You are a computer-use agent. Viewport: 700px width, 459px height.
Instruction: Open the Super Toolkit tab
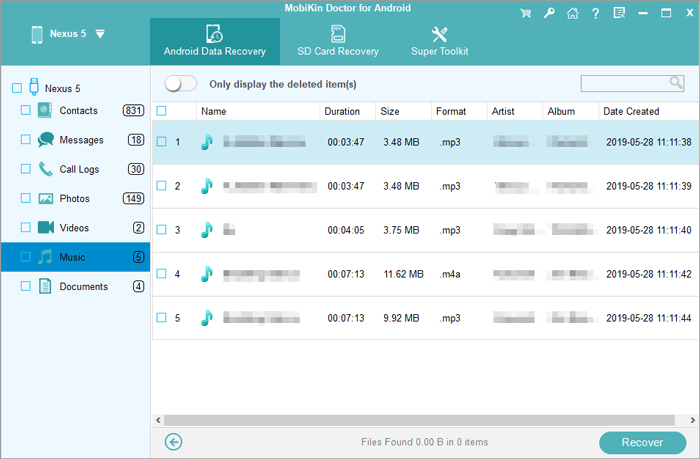439,40
